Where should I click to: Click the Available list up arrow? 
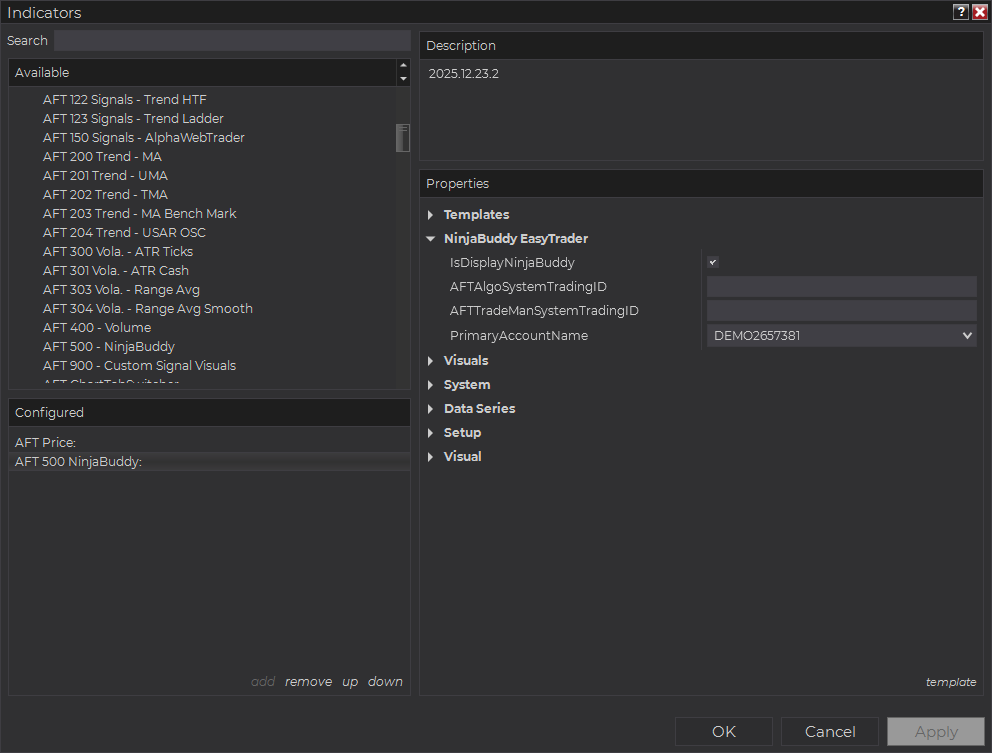coord(403,66)
